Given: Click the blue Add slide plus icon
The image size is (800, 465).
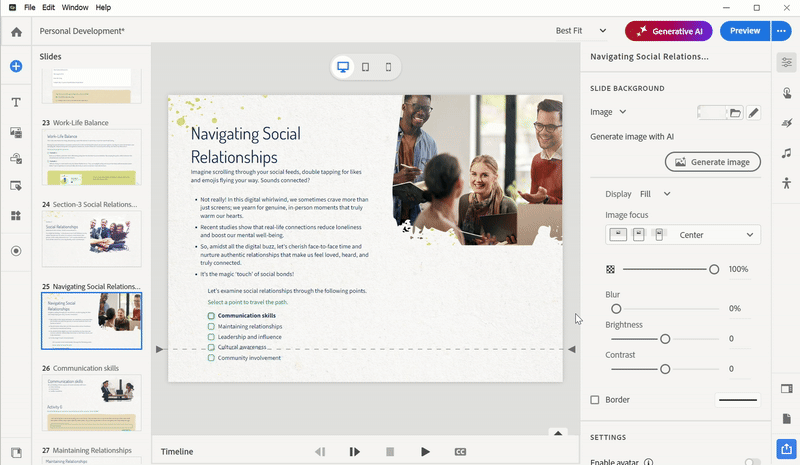Looking at the screenshot, I should 16,66.
